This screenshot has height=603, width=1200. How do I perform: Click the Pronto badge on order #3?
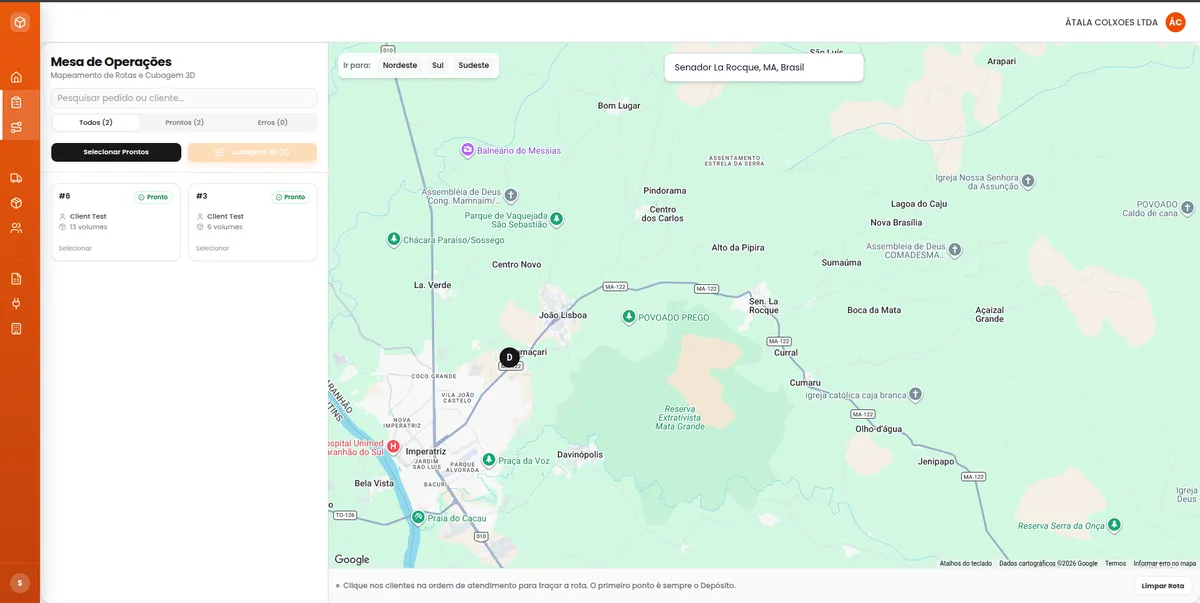[291, 197]
